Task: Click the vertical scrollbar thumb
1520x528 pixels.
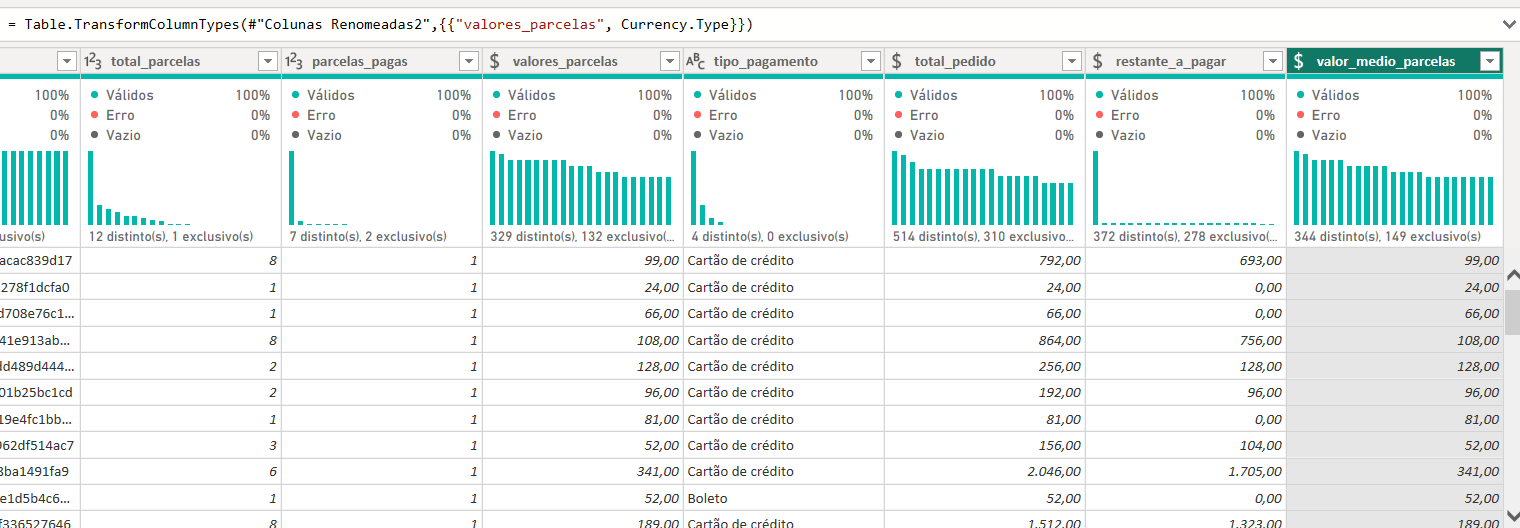Action: click(x=1512, y=307)
